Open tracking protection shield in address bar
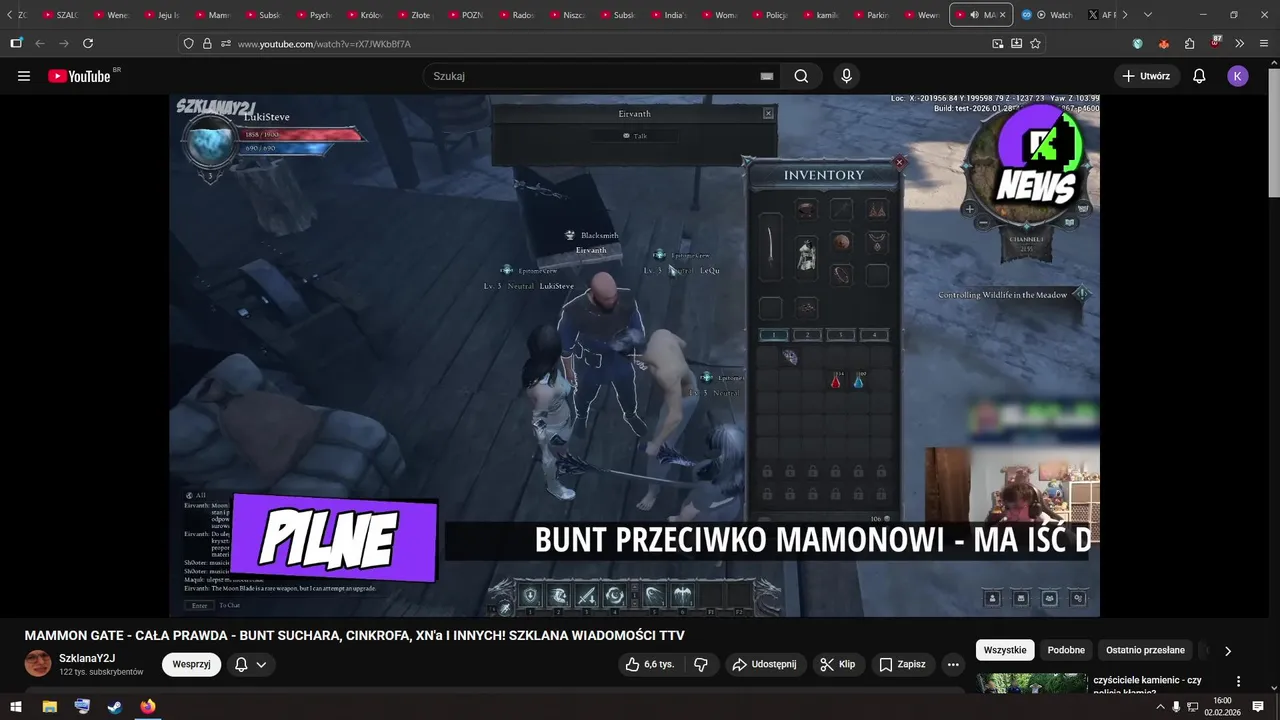The image size is (1280, 720). click(189, 44)
